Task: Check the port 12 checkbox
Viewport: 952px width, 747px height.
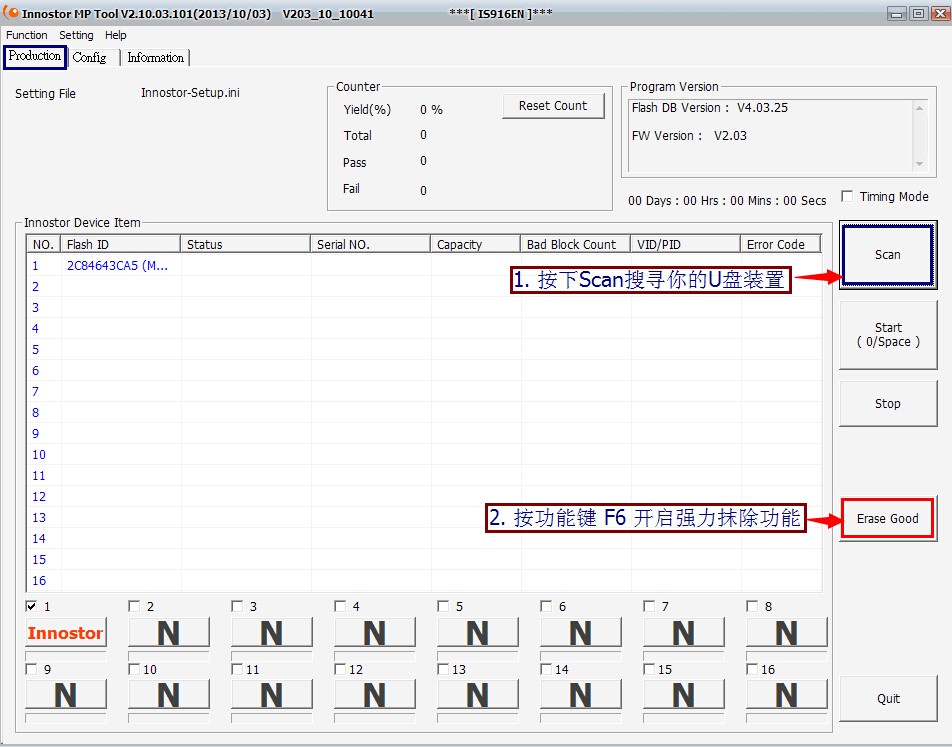Action: [340, 669]
